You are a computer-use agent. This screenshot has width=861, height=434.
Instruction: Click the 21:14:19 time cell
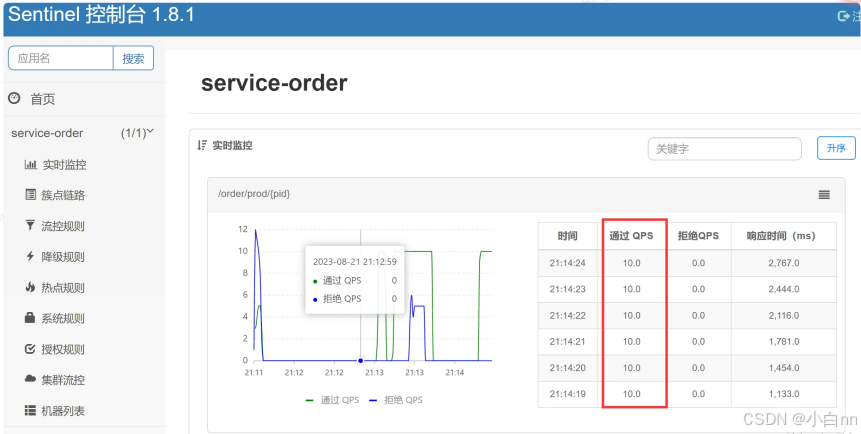point(567,394)
